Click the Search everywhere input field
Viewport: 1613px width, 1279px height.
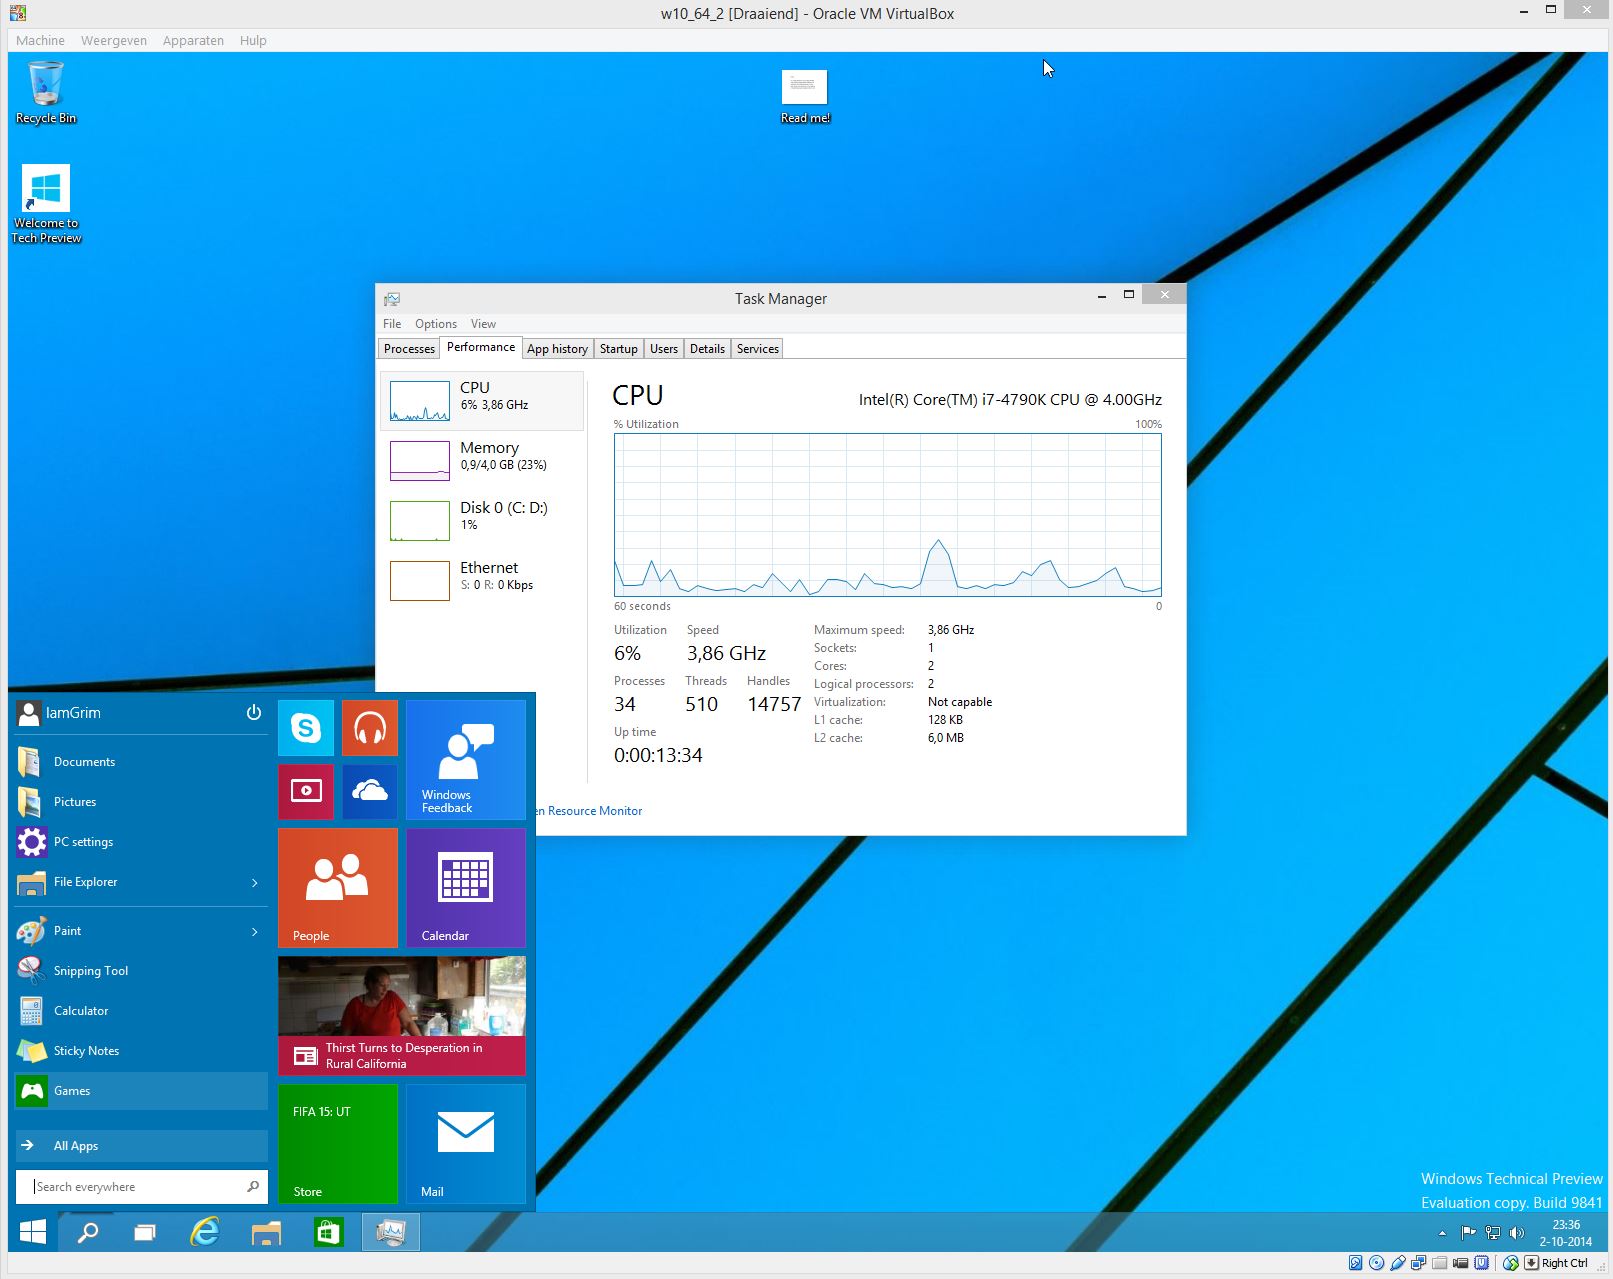click(x=141, y=1187)
